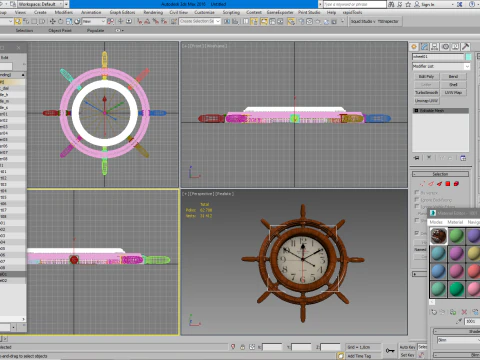
Task: Toggle the Ignore Visible Edges checkbox
Action: click(x=417, y=206)
